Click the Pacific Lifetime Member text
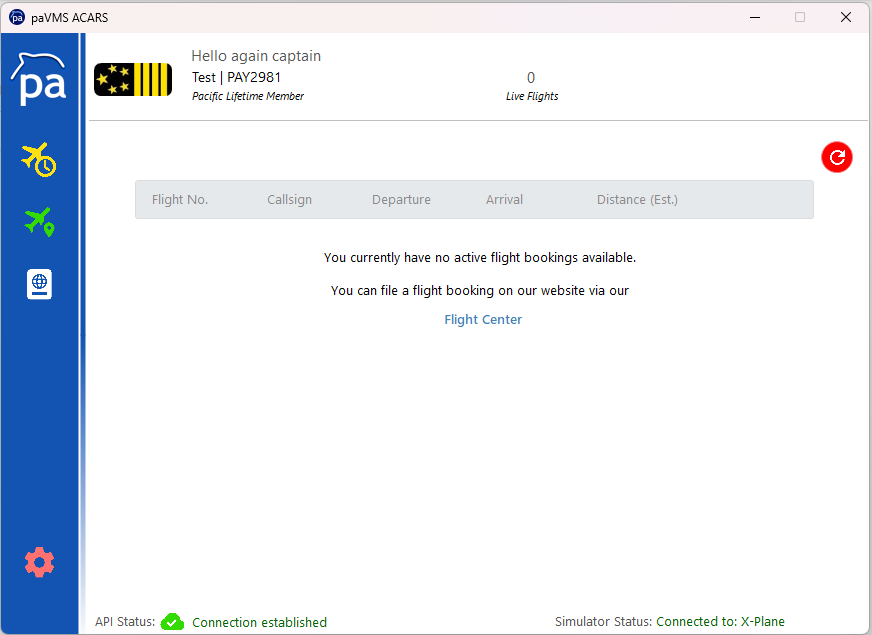 click(248, 96)
